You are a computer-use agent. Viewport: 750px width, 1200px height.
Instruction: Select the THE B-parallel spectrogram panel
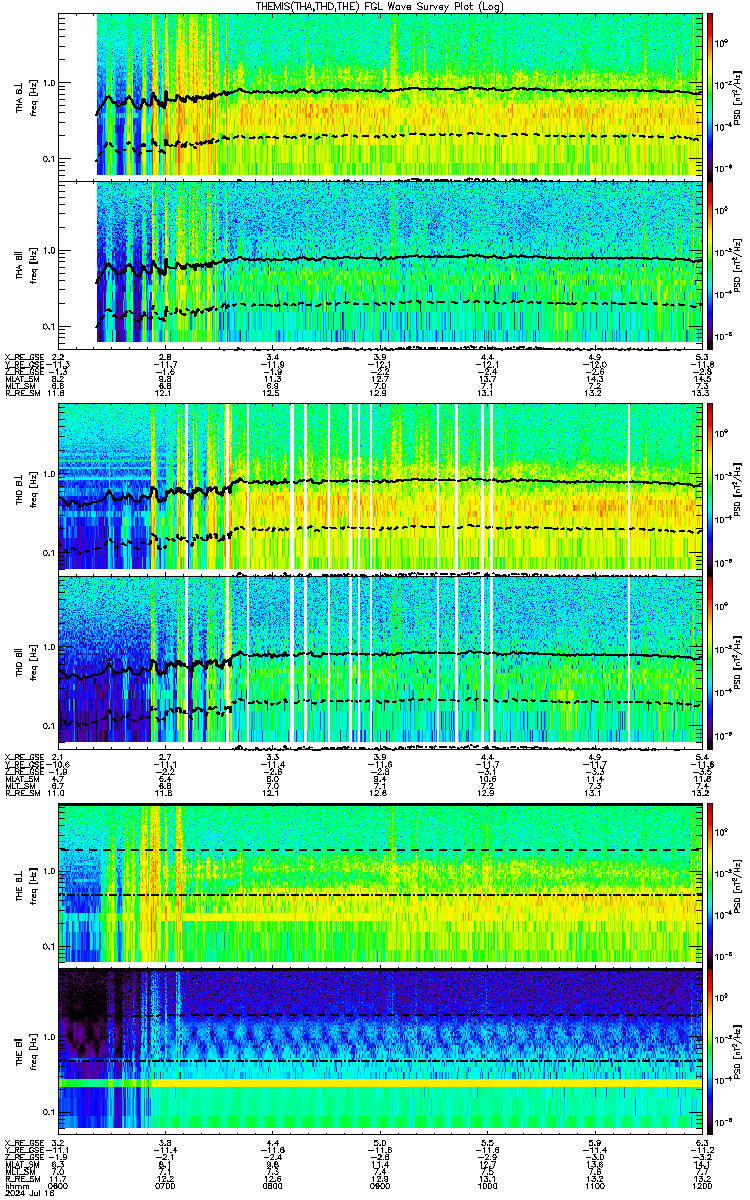pyautogui.click(x=381, y=1051)
